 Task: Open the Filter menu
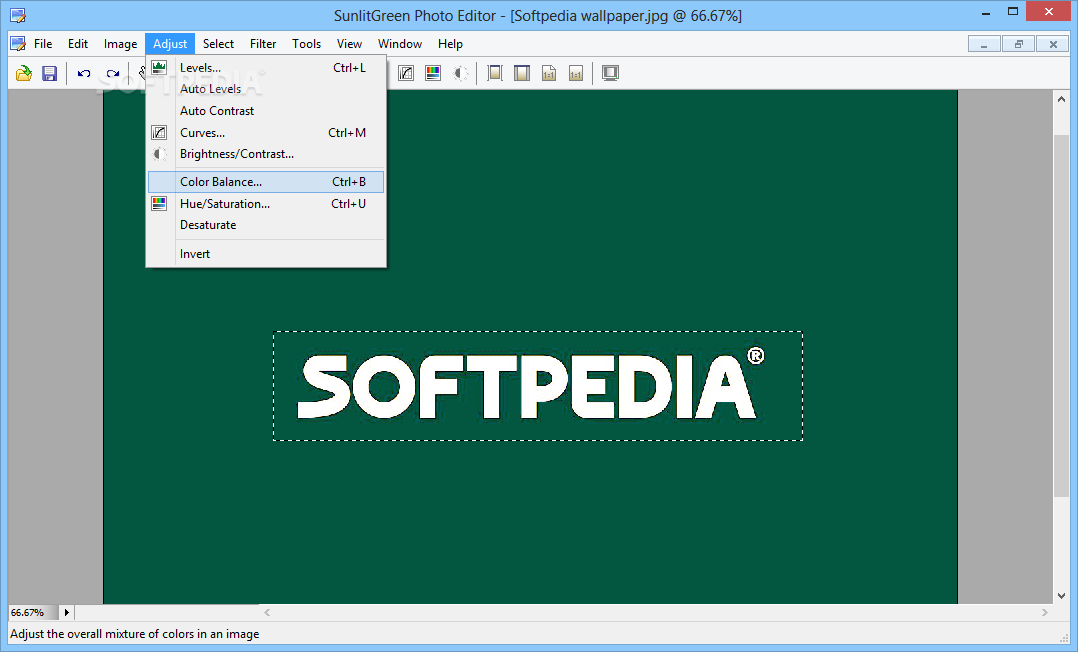(263, 43)
